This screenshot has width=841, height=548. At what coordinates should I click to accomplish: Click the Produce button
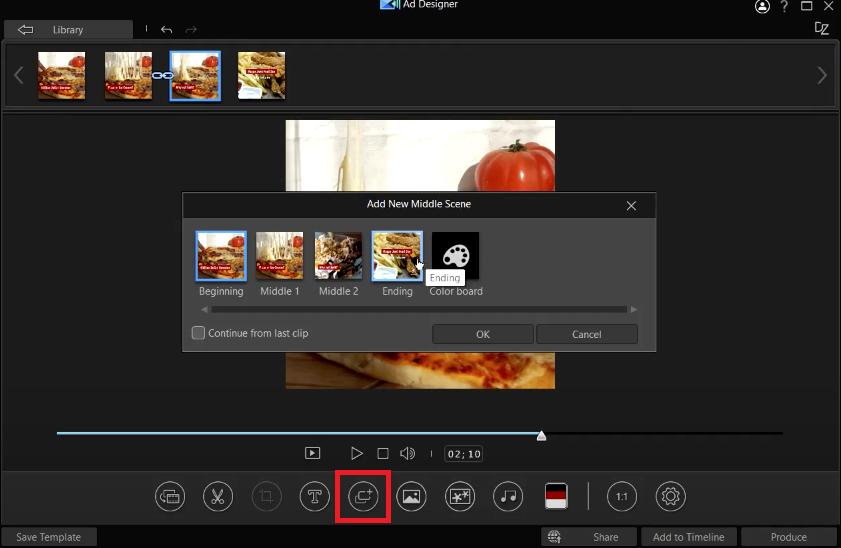click(788, 537)
